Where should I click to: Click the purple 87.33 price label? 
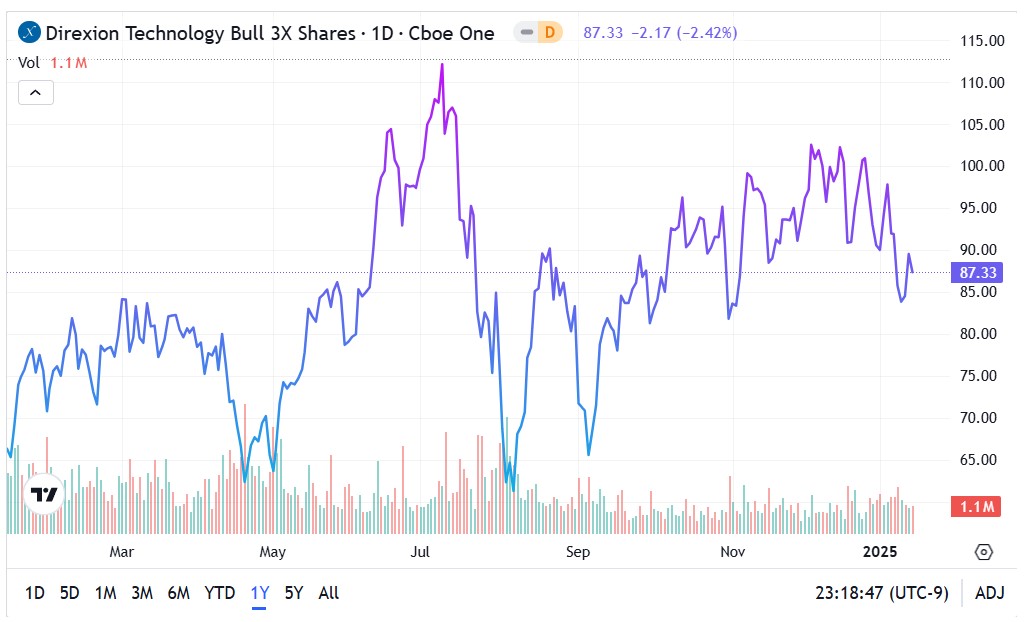976,272
